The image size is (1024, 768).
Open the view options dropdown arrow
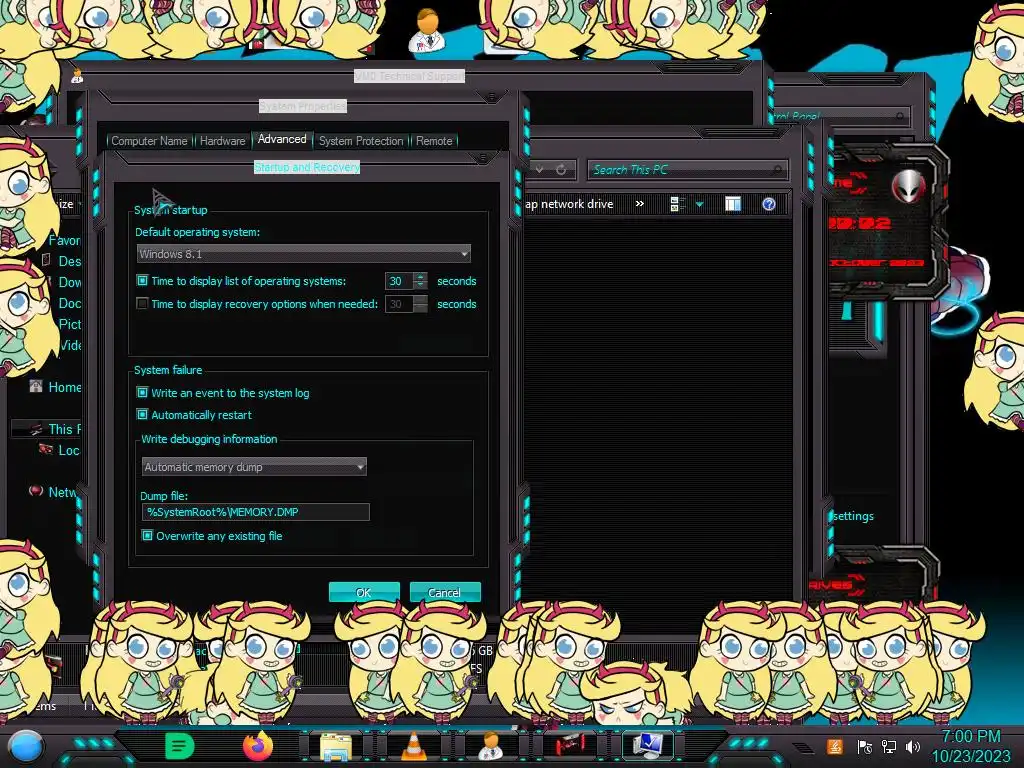699,204
